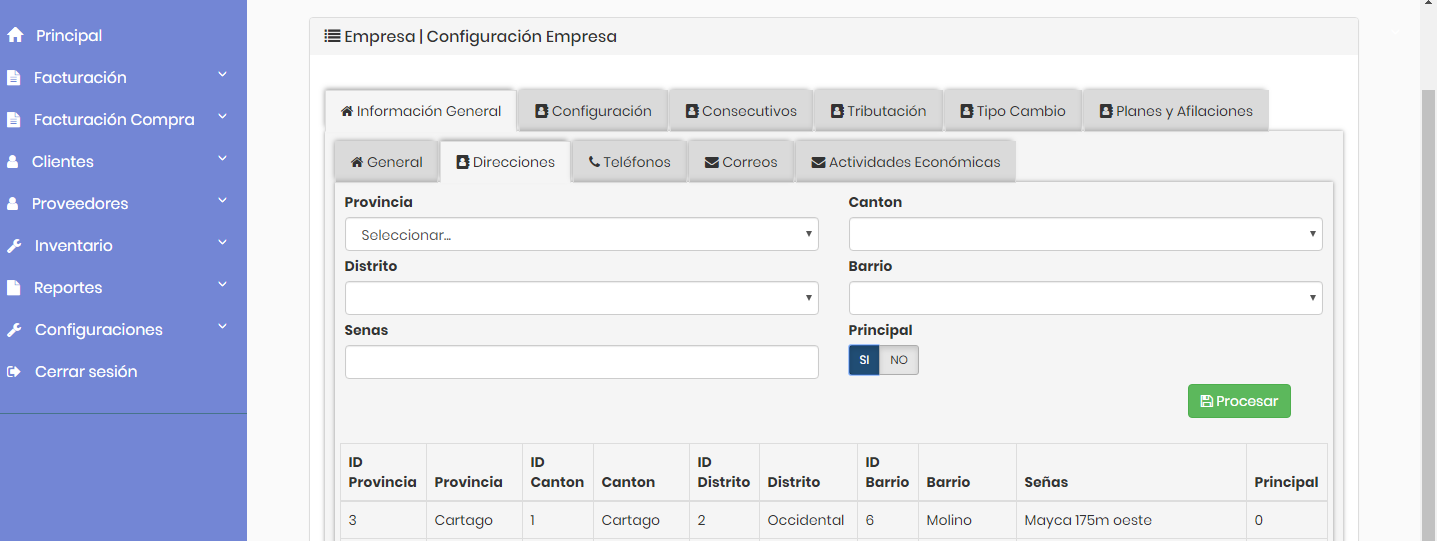Click the wrench icon beside Inventario
Viewport: 1440px width, 541px height.
(x=14, y=245)
